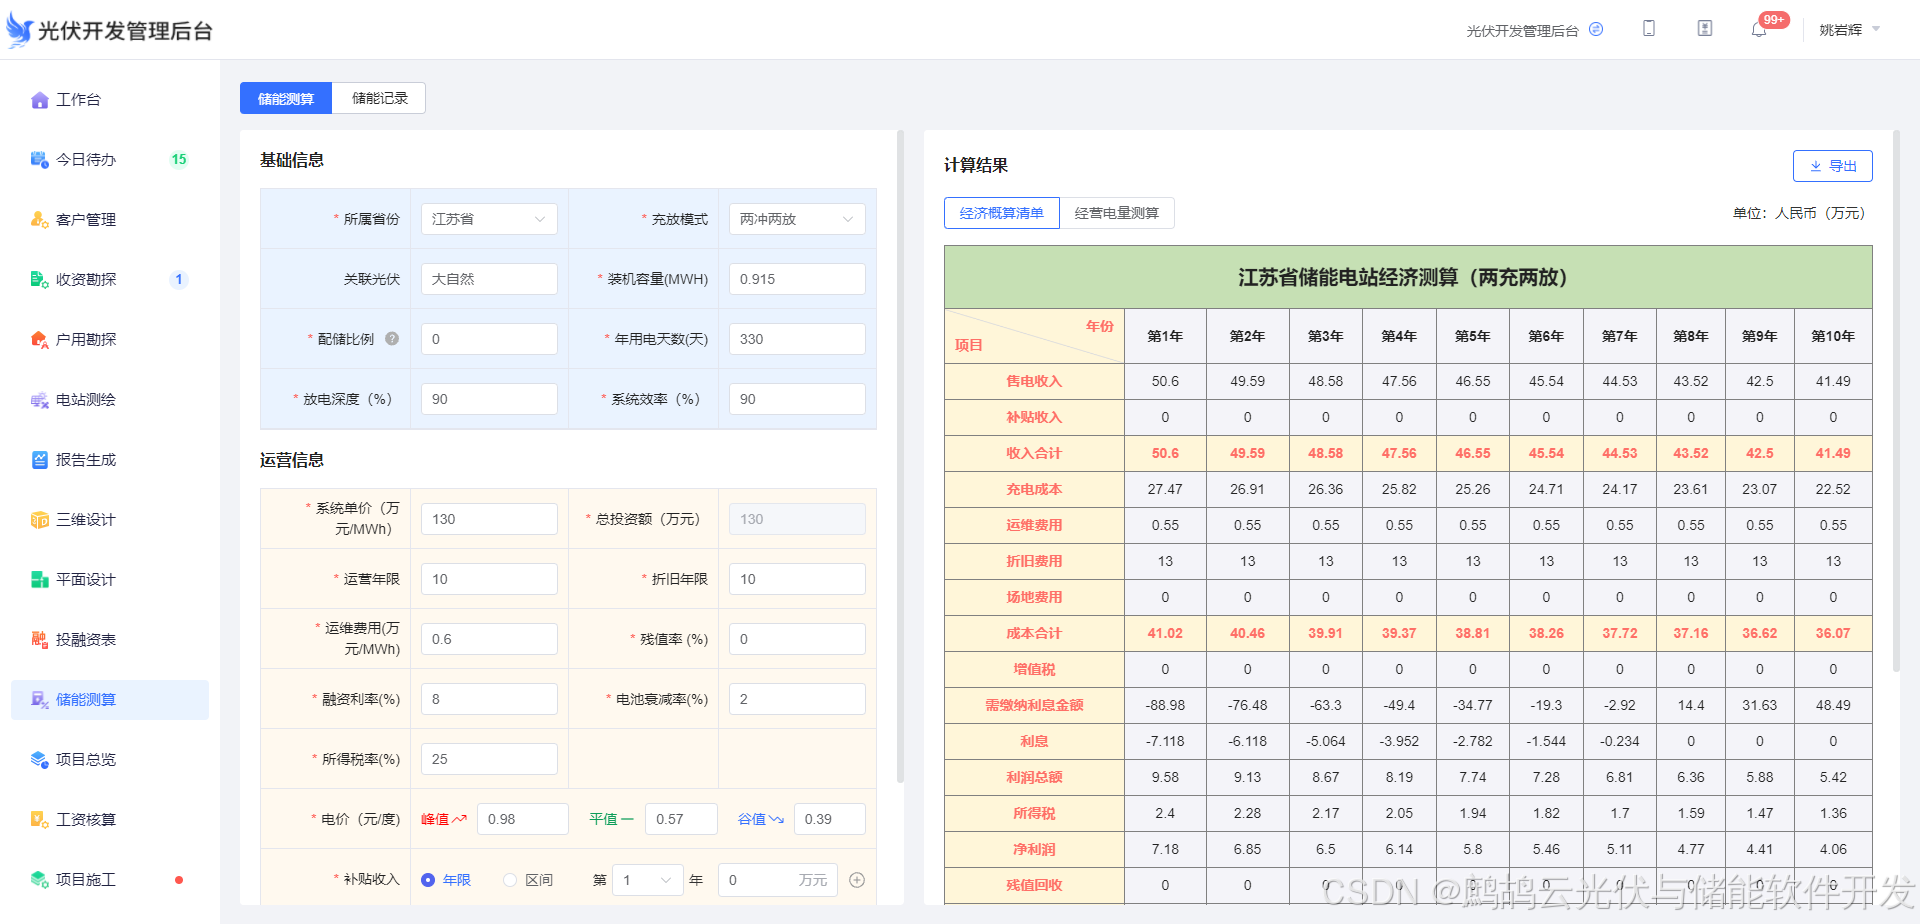Click 光伏开发管理后台 link in top header
Image resolution: width=1920 pixels, height=924 pixels.
(1522, 31)
